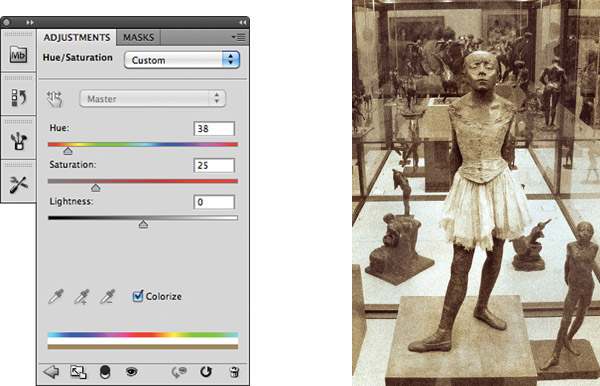
Task: Click the Hue: label
Action: (x=59, y=128)
